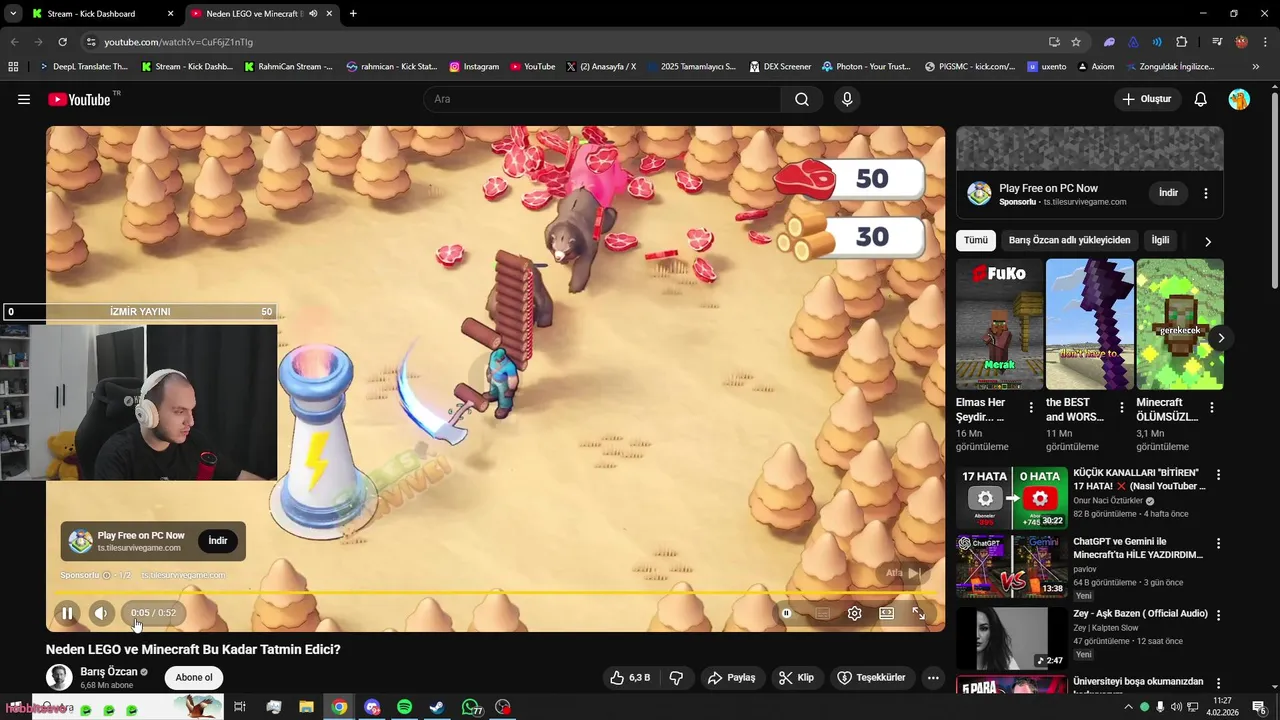Click sidebar ad İndir button
Screen dimensions: 1280x720
point(1168,192)
